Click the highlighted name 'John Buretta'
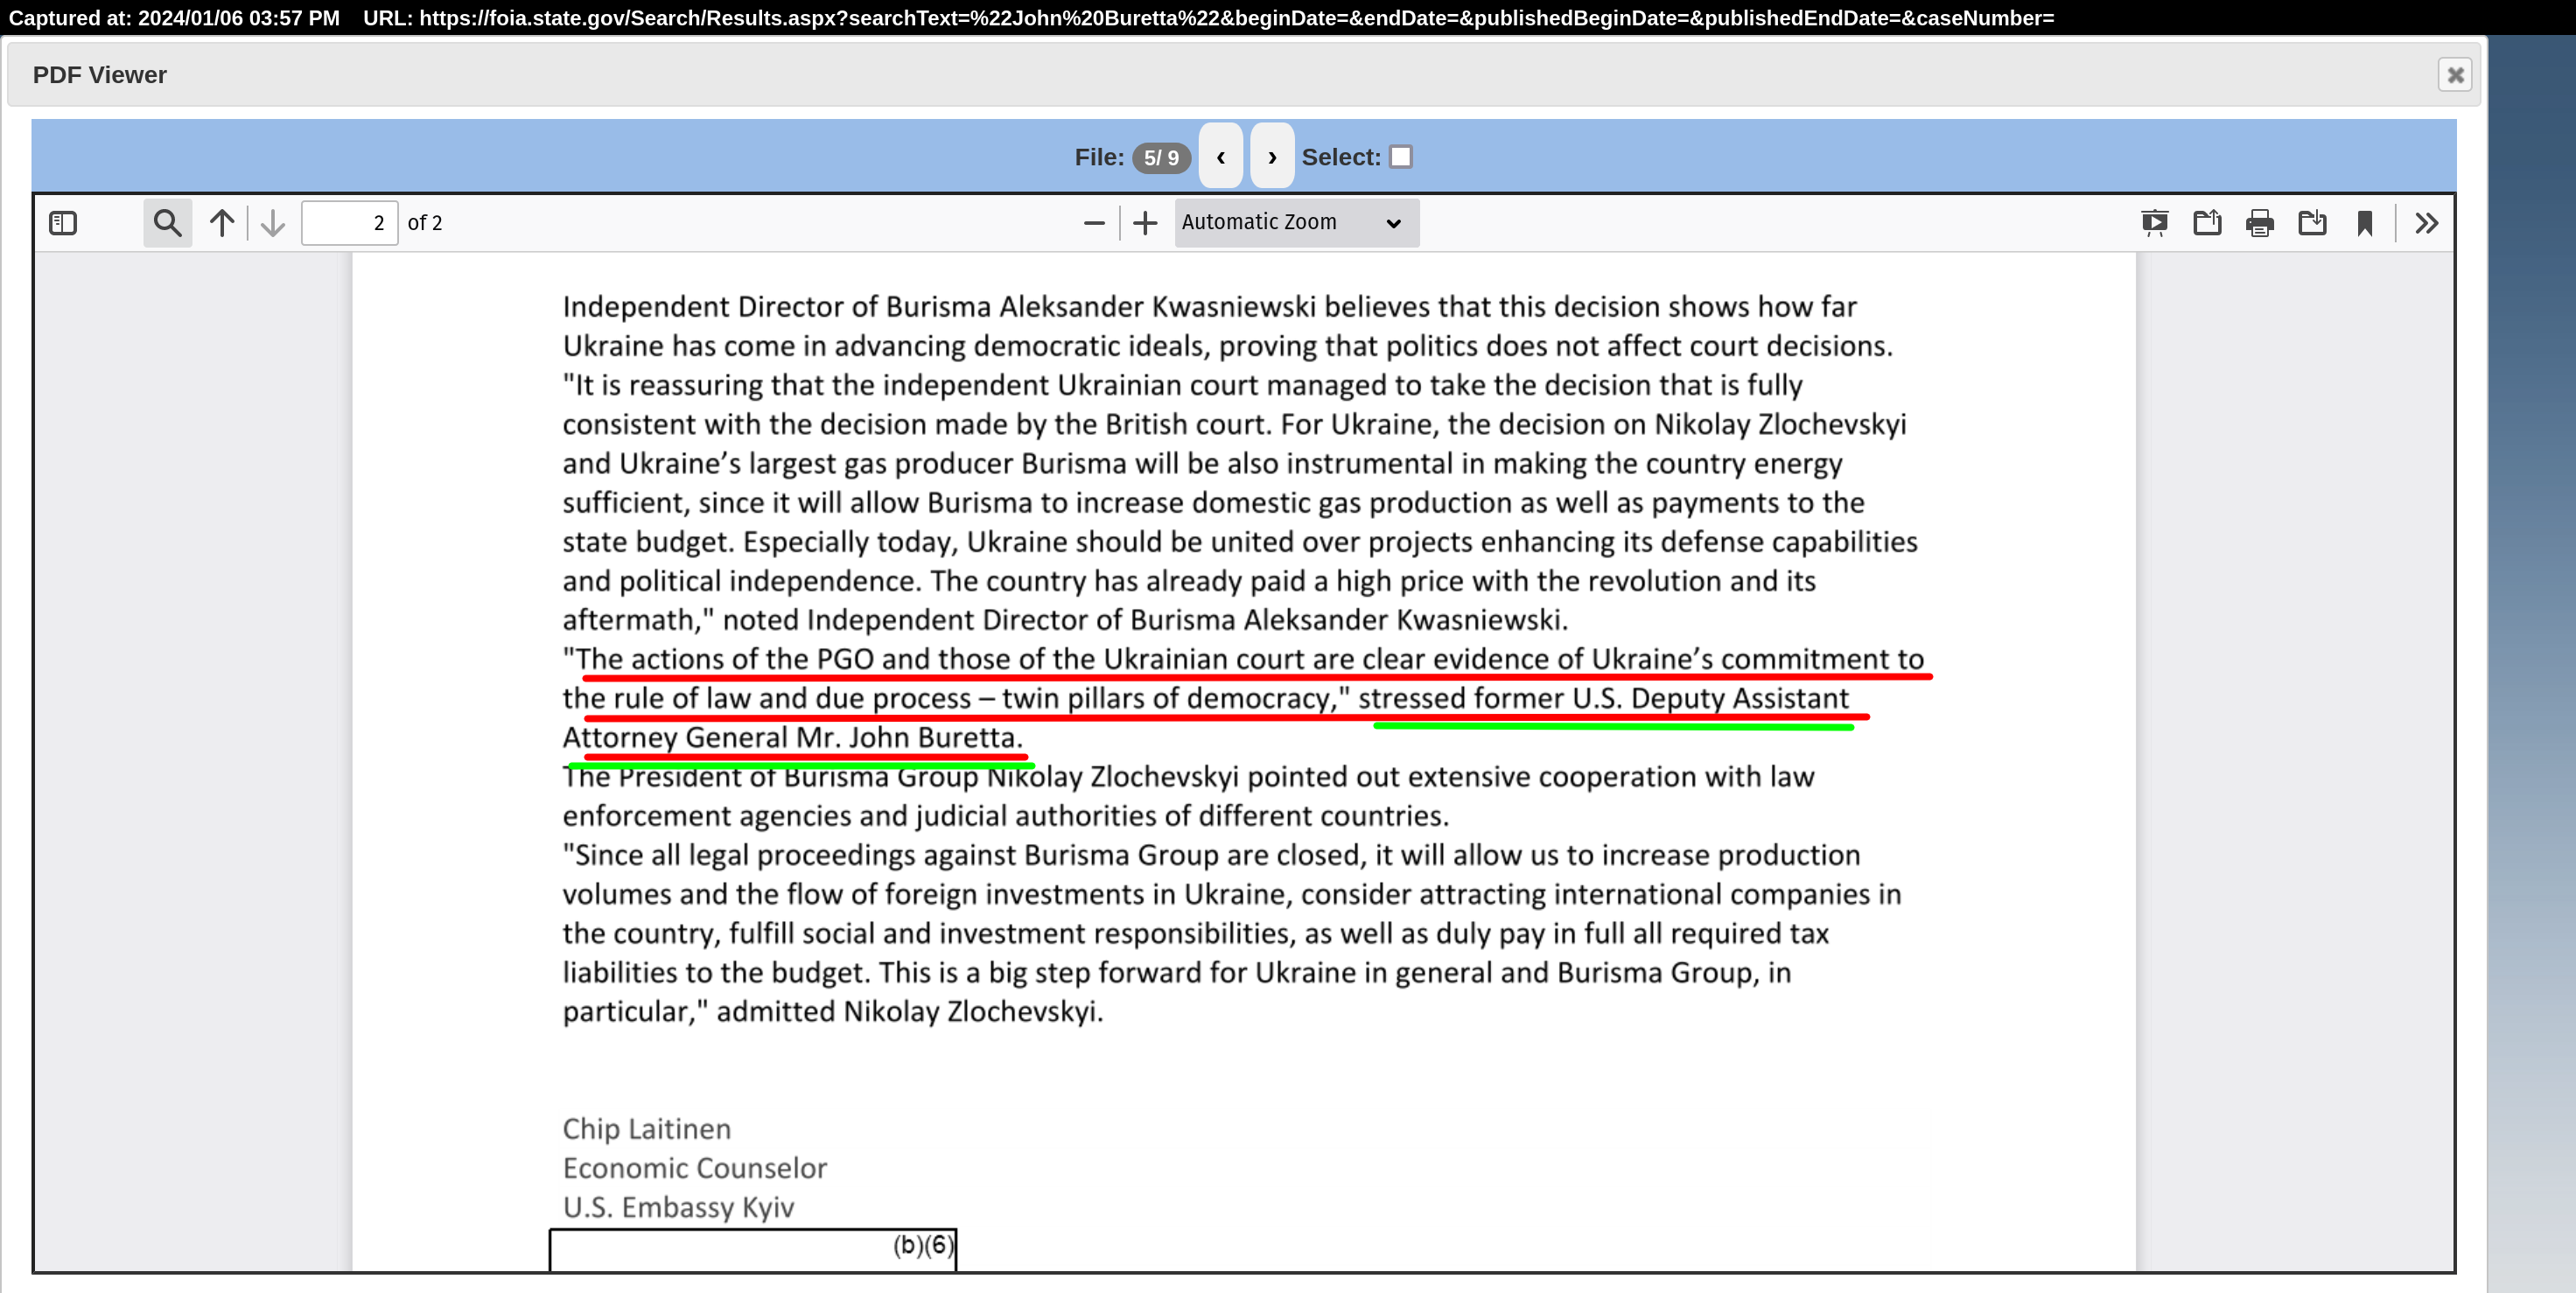This screenshot has height=1293, width=2576. click(x=933, y=738)
